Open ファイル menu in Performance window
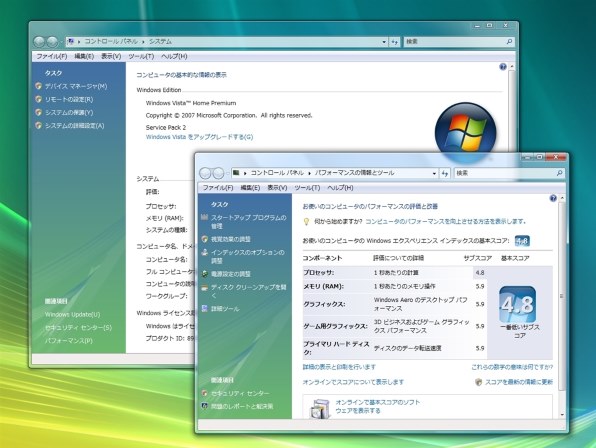Image resolution: width=596 pixels, height=448 pixels. pos(218,188)
